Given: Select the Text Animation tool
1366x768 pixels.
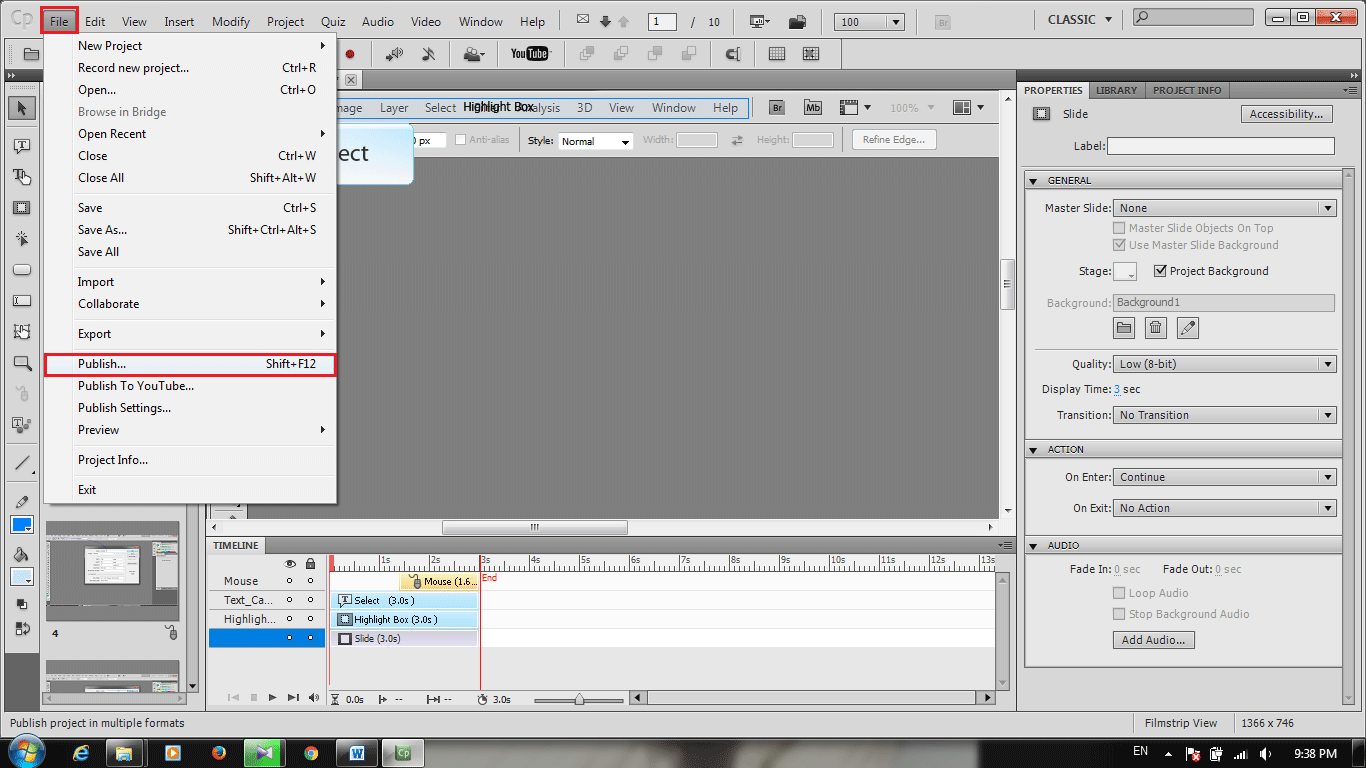Looking at the screenshot, I should pos(22,425).
